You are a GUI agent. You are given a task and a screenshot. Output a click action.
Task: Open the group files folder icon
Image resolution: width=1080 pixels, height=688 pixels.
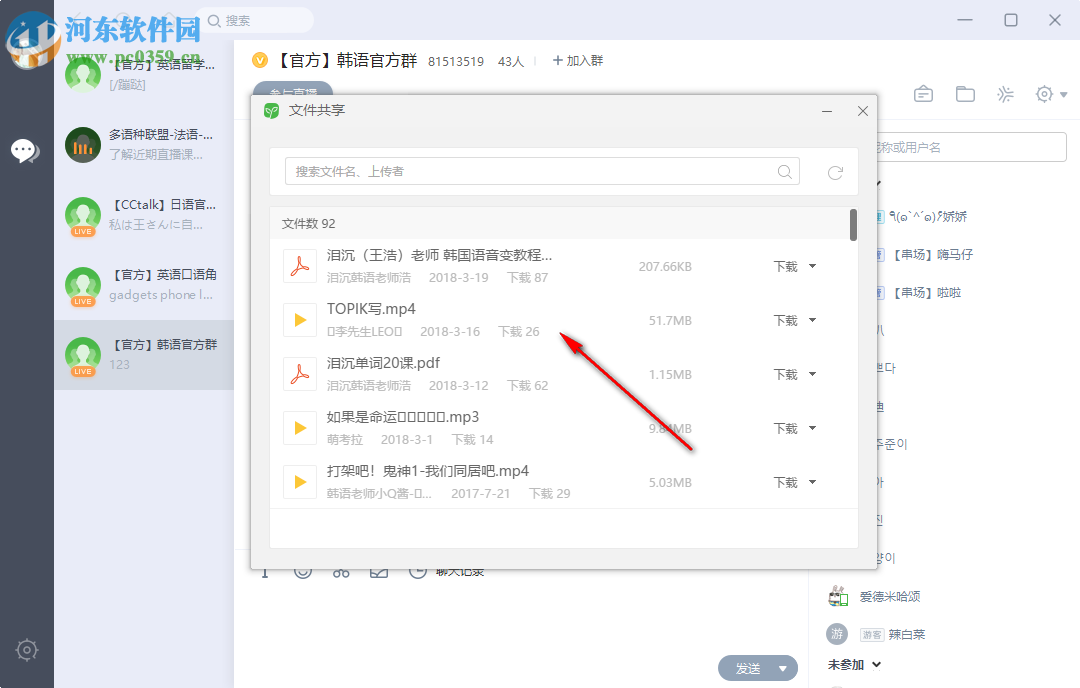(x=965, y=93)
